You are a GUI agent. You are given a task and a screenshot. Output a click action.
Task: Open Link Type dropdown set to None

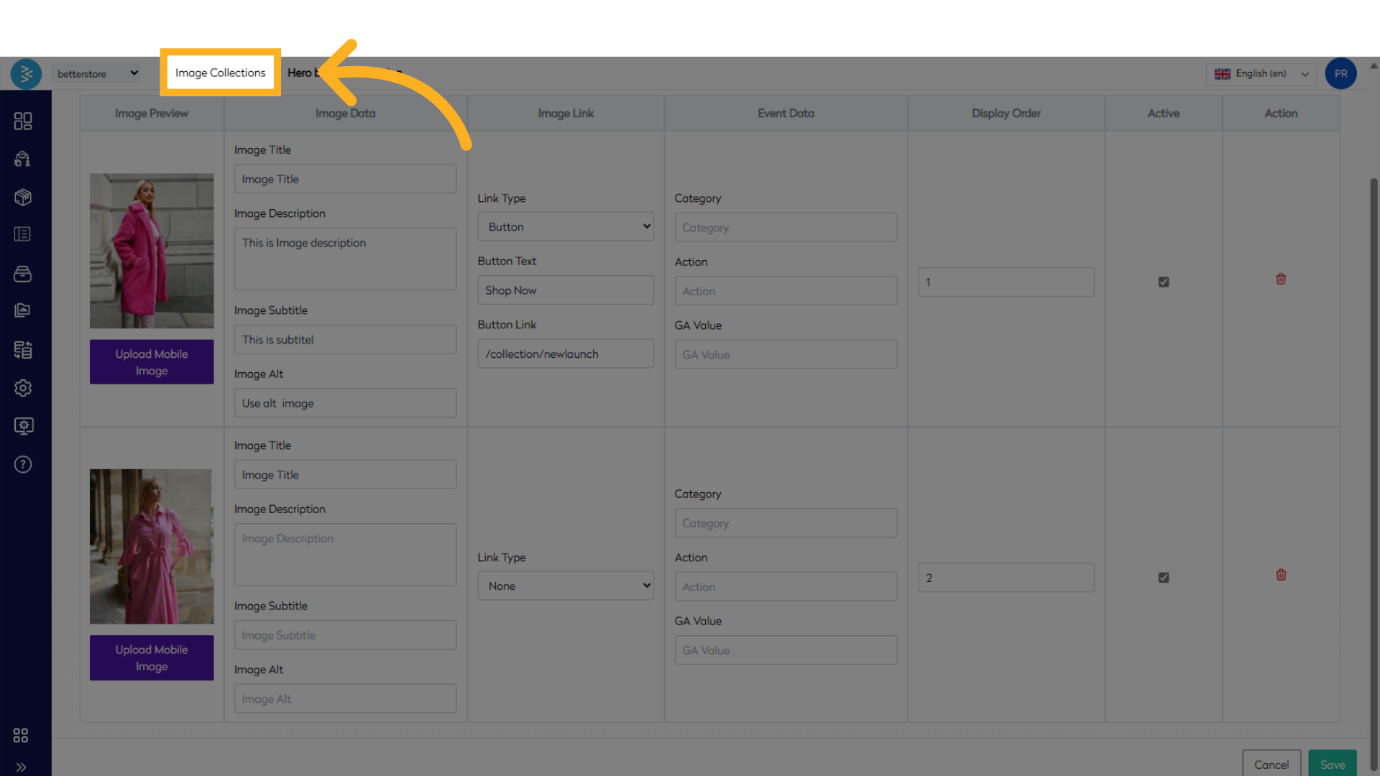coord(565,586)
